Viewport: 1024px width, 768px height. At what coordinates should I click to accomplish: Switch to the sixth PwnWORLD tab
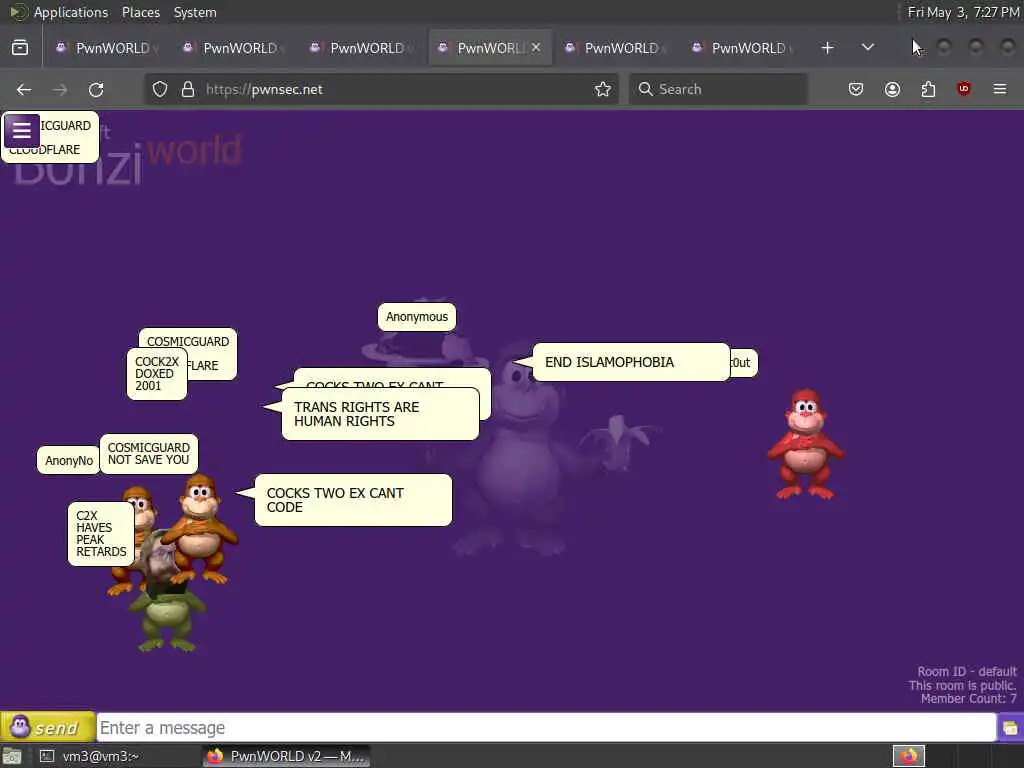(x=743, y=48)
